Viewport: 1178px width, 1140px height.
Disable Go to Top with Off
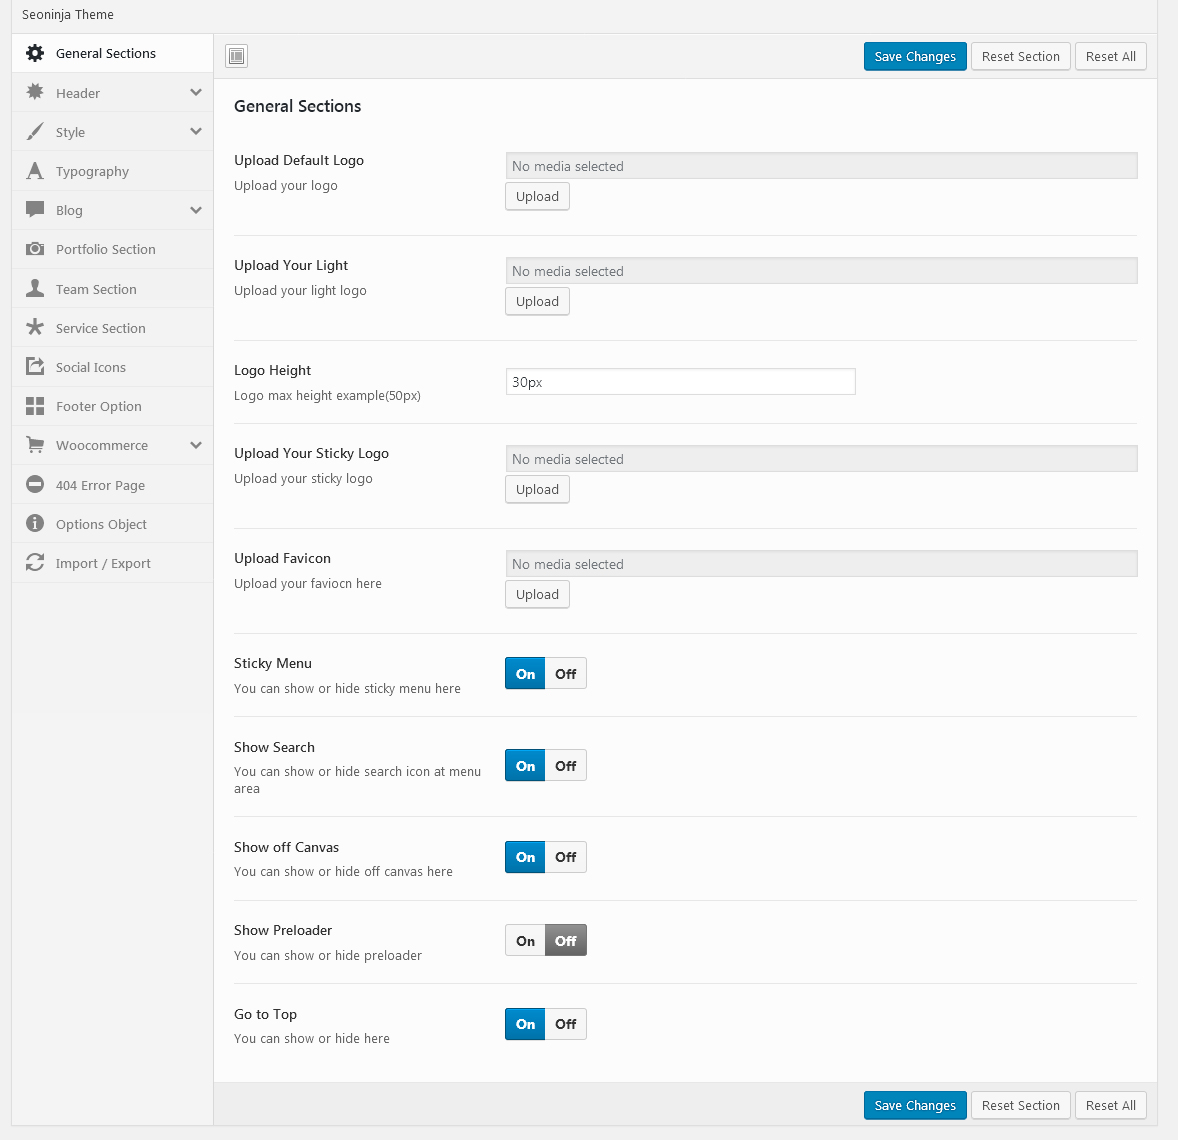[566, 1024]
